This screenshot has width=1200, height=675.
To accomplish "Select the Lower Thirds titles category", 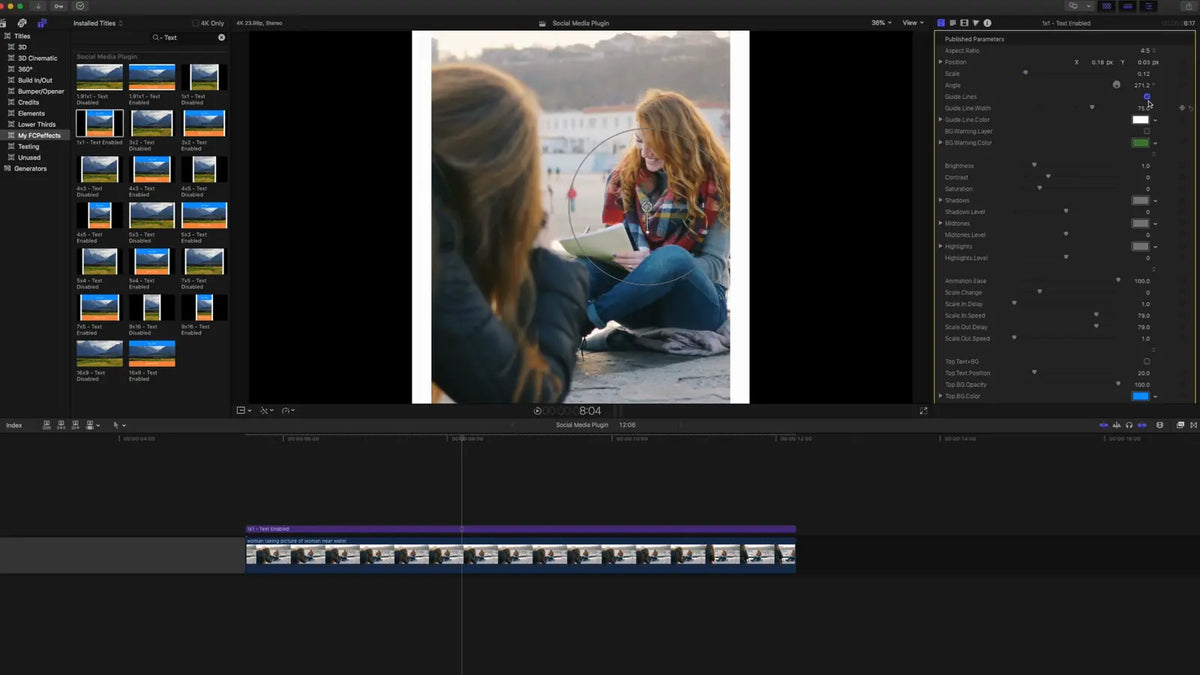I will [37, 124].
